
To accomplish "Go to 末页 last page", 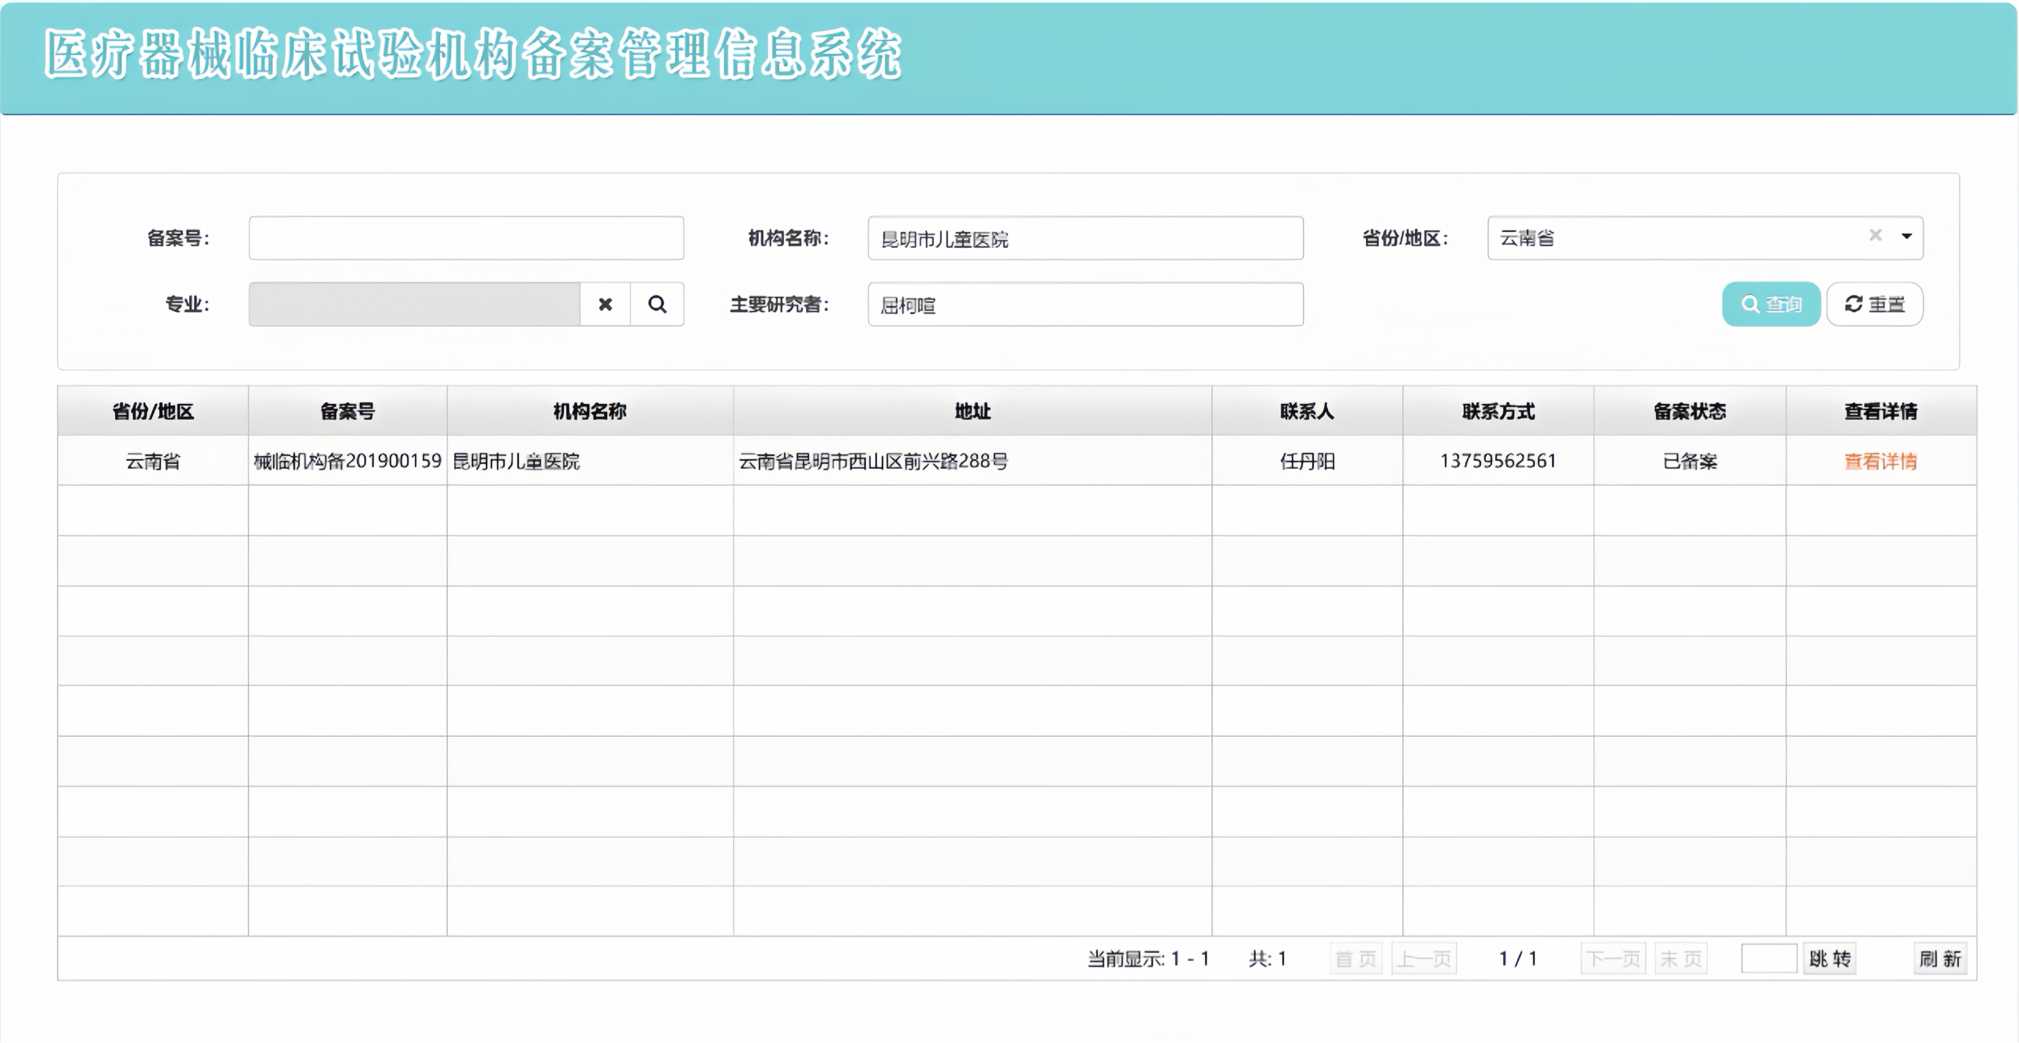I will (1680, 959).
